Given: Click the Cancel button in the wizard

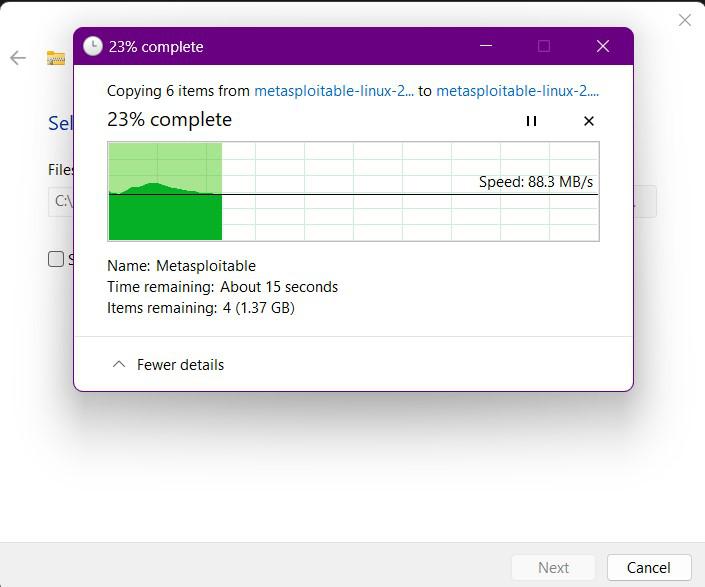Looking at the screenshot, I should point(649,568).
